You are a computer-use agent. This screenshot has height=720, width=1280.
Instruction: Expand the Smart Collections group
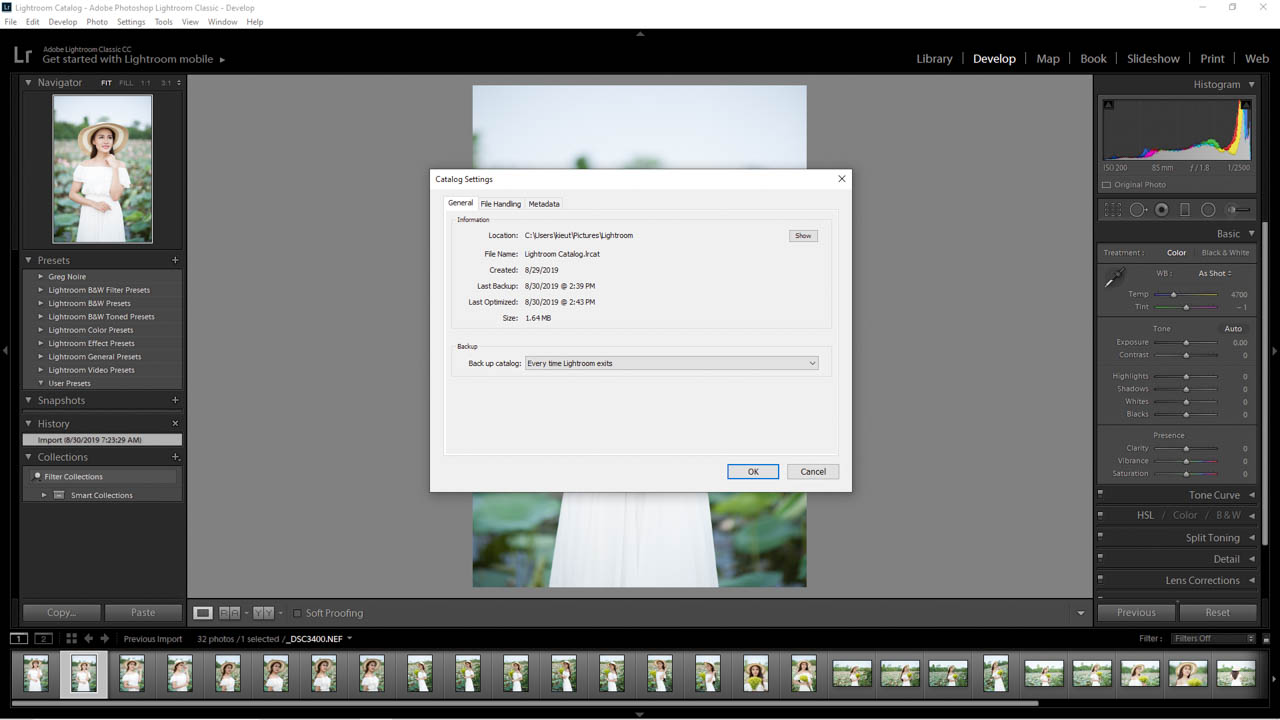44,494
